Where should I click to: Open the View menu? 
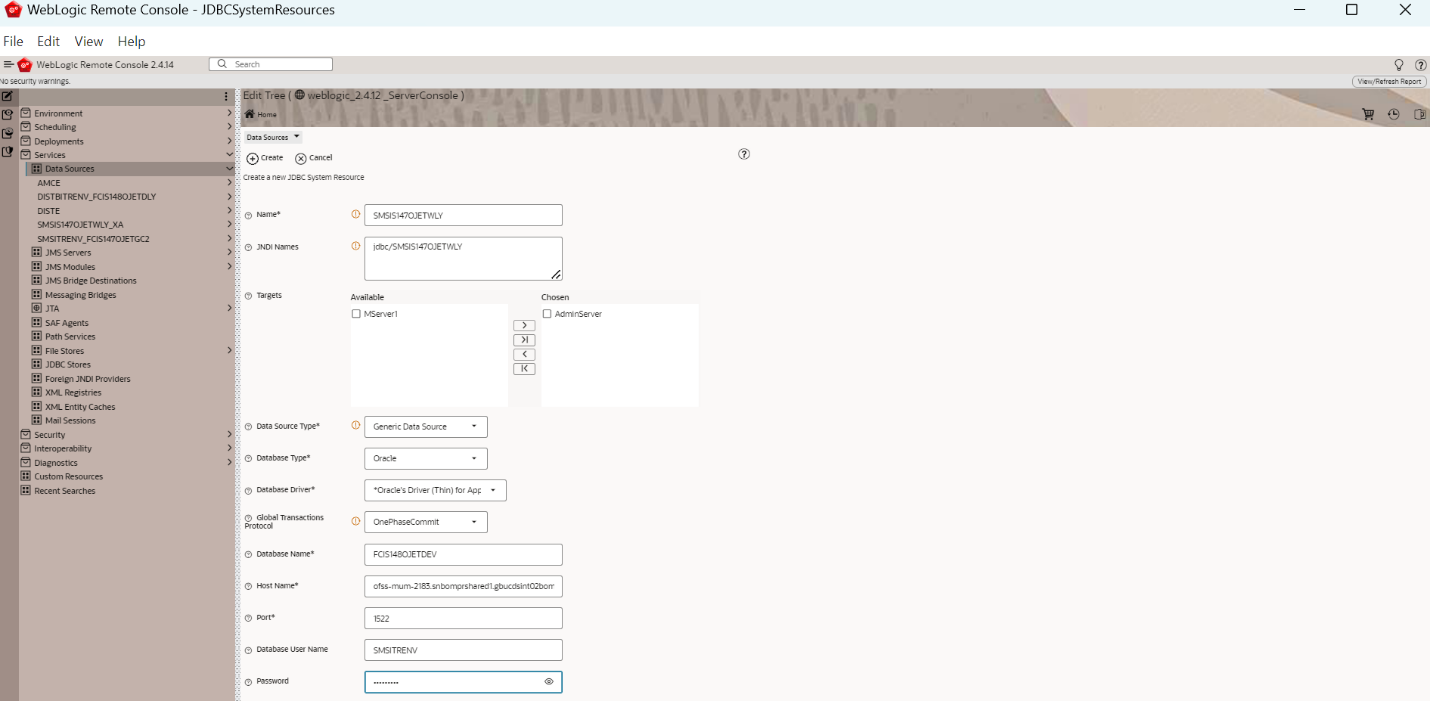click(x=89, y=41)
